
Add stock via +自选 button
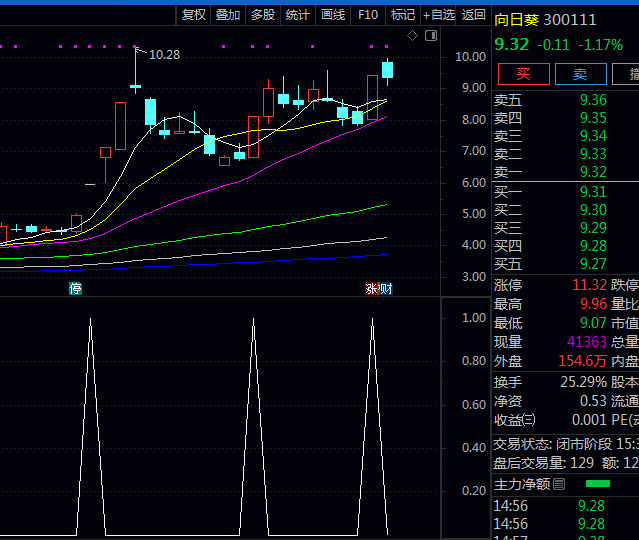click(x=439, y=15)
